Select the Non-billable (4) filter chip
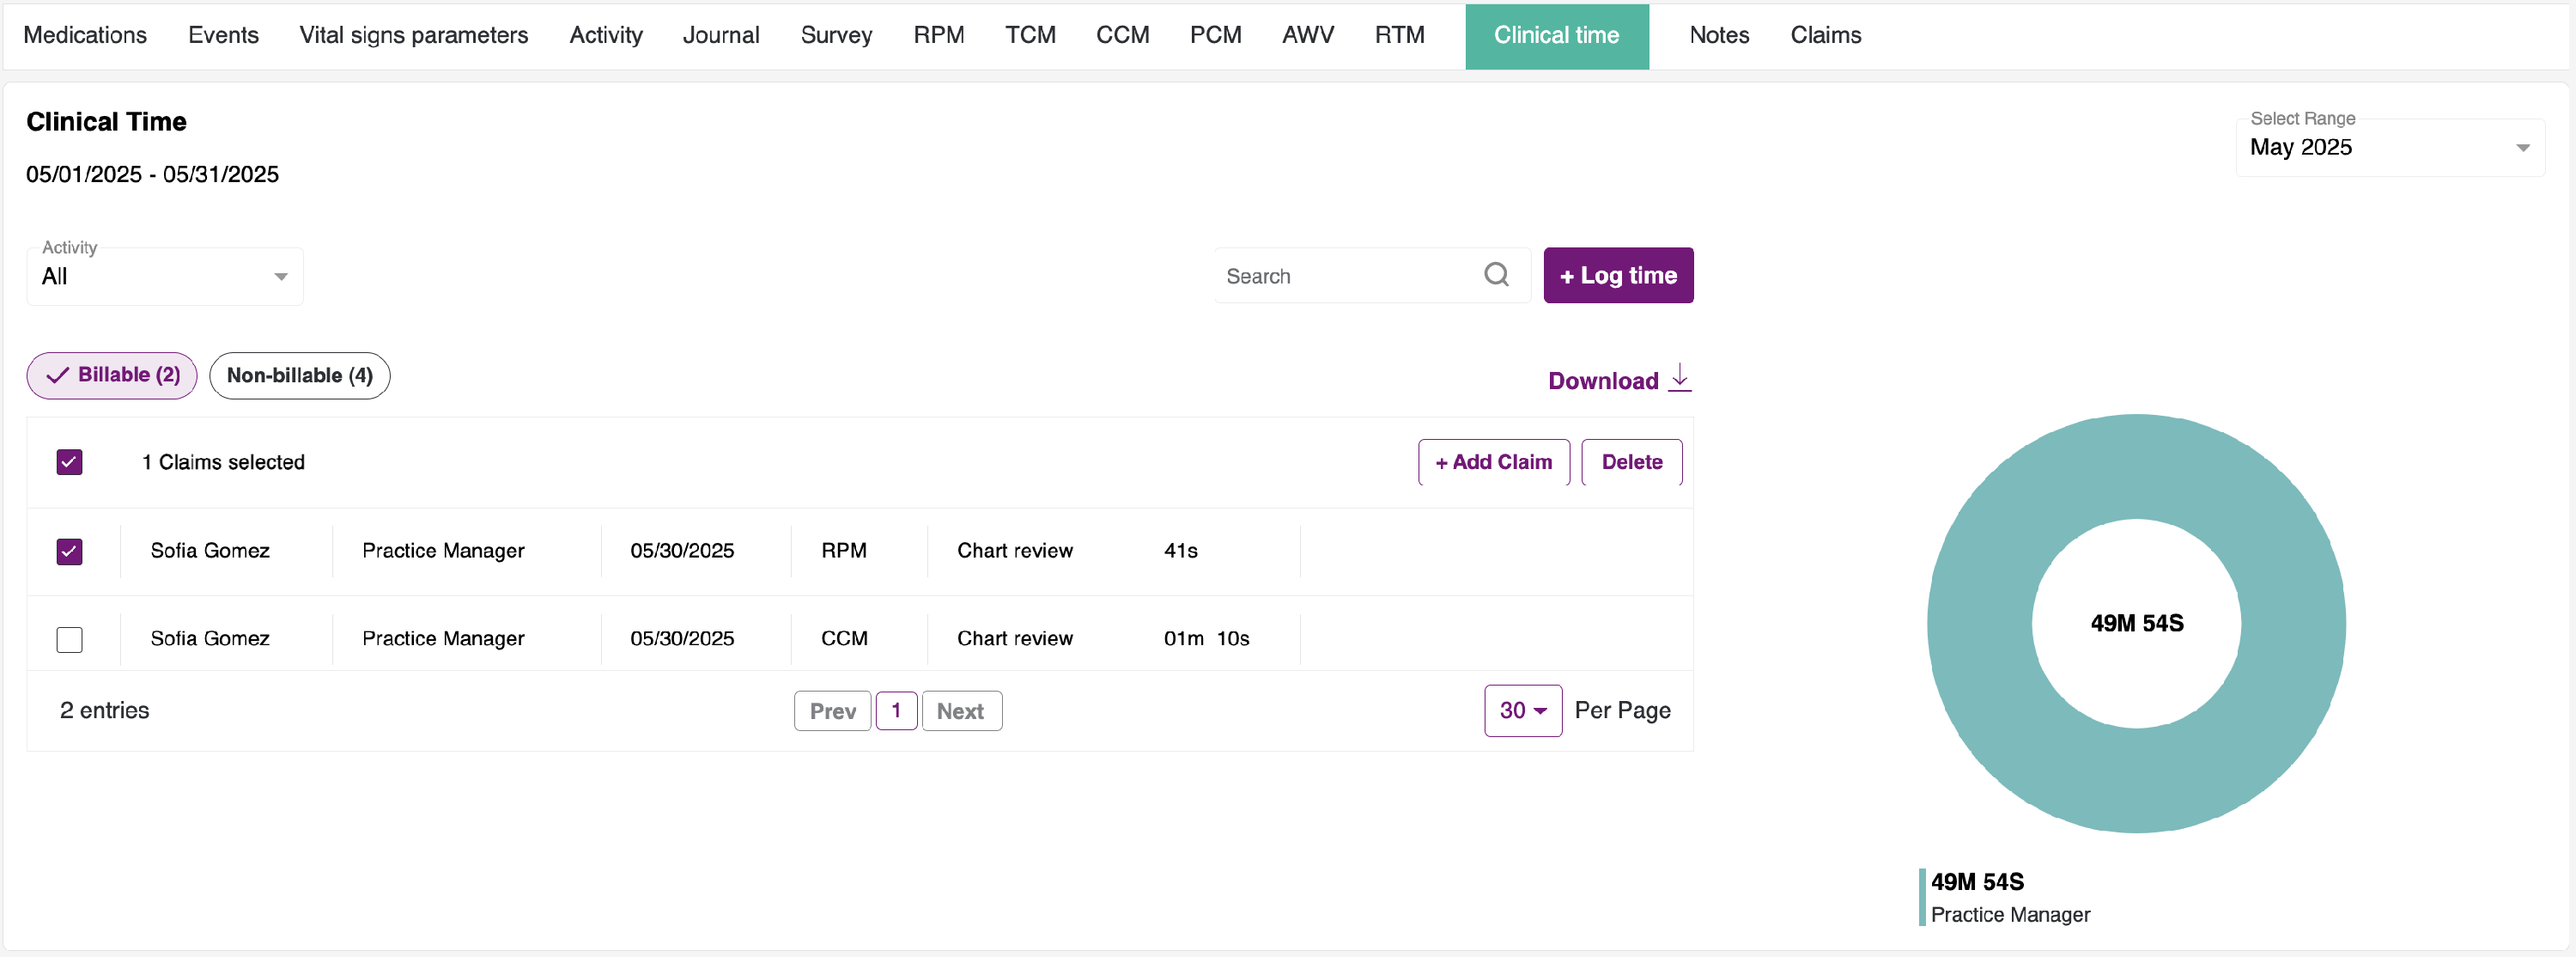Screen dimensions: 2576x957 point(299,375)
